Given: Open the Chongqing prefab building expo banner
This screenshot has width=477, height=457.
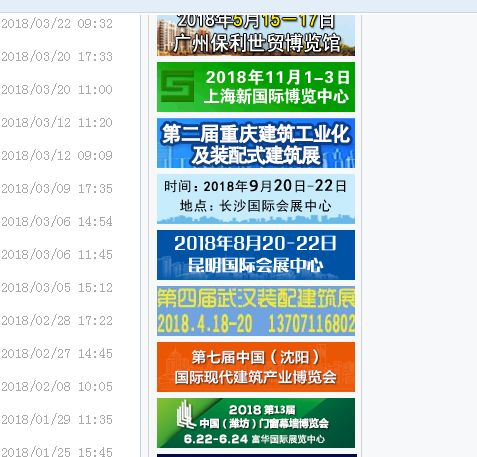Looking at the screenshot, I should coord(256,143).
